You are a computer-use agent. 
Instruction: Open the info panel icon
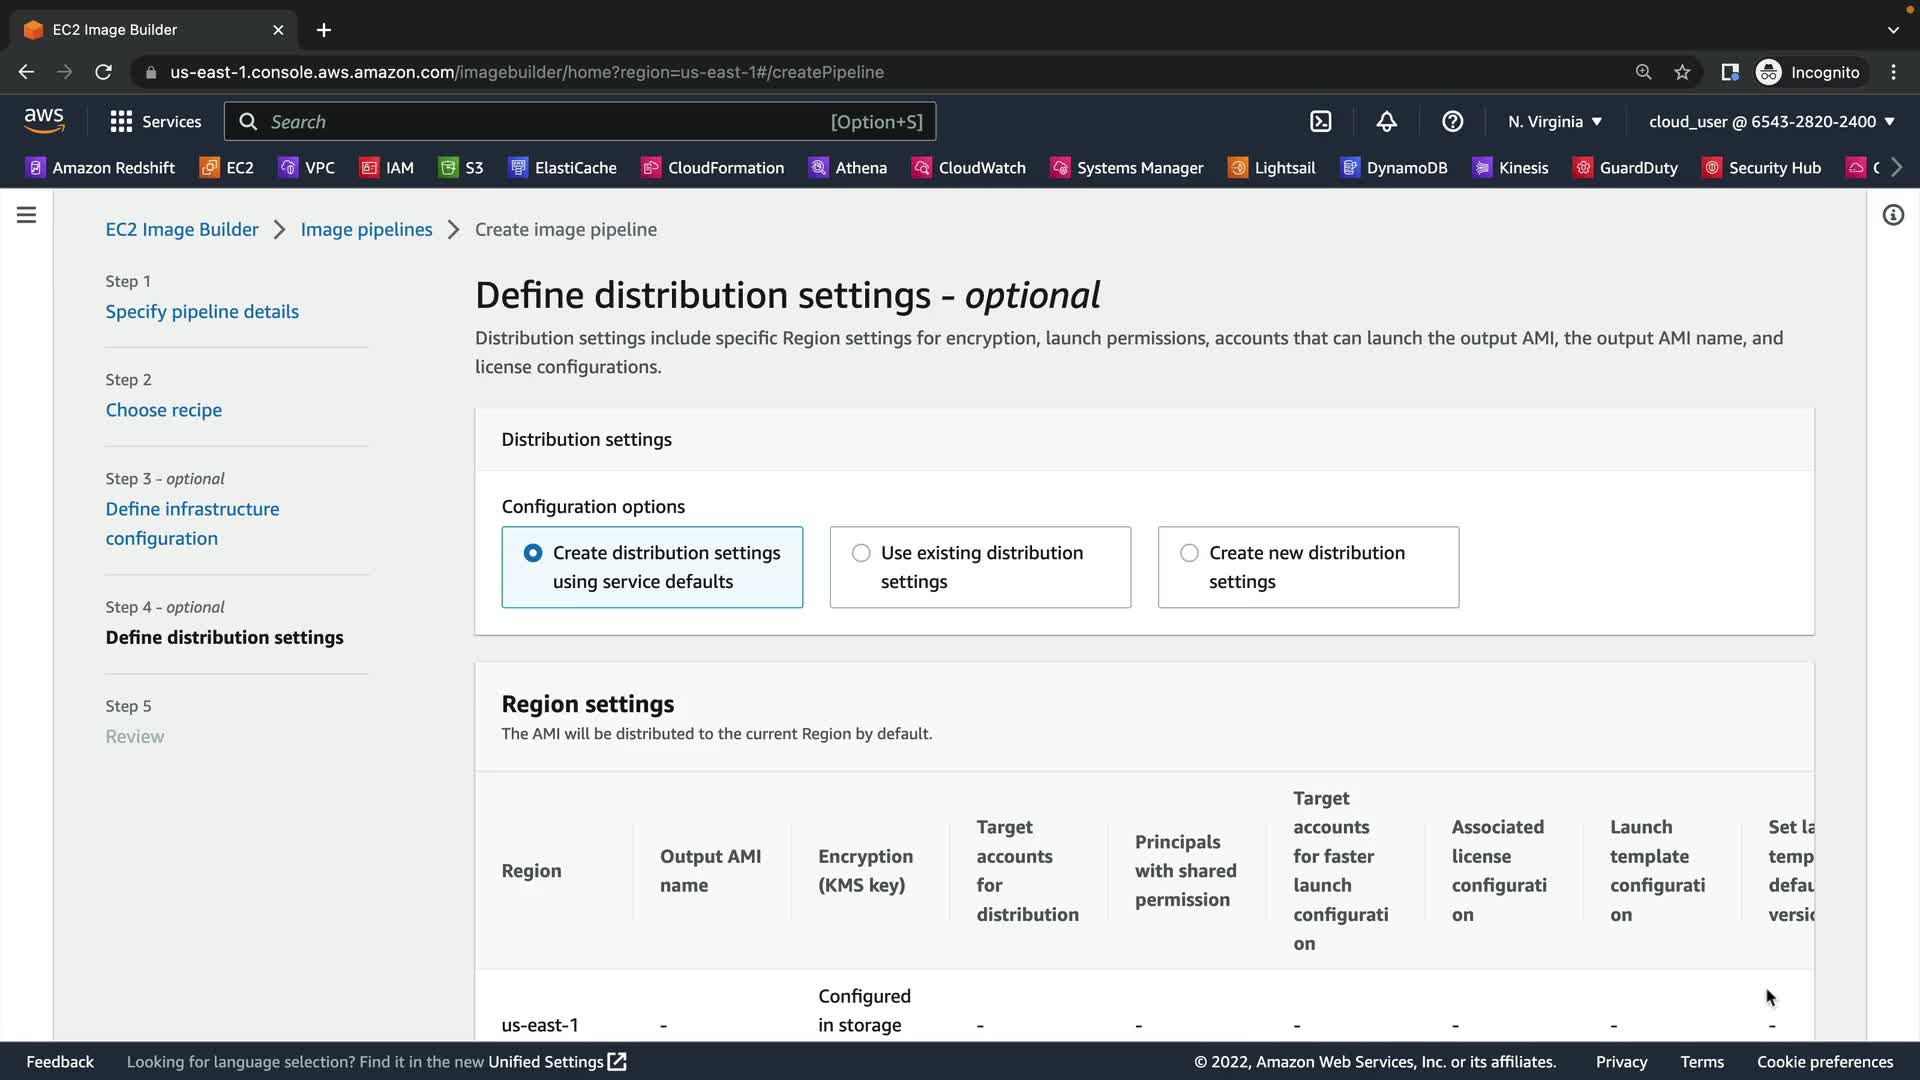[1892, 215]
